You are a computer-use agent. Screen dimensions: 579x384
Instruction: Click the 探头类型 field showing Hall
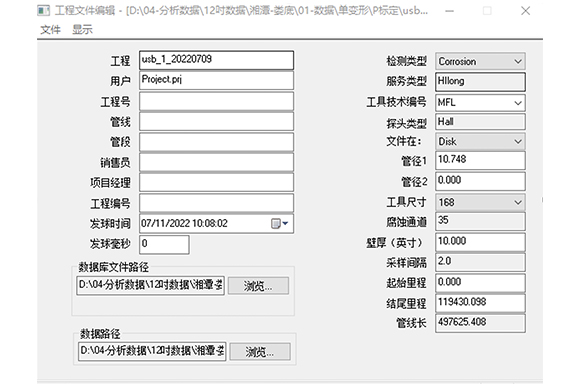(480, 122)
